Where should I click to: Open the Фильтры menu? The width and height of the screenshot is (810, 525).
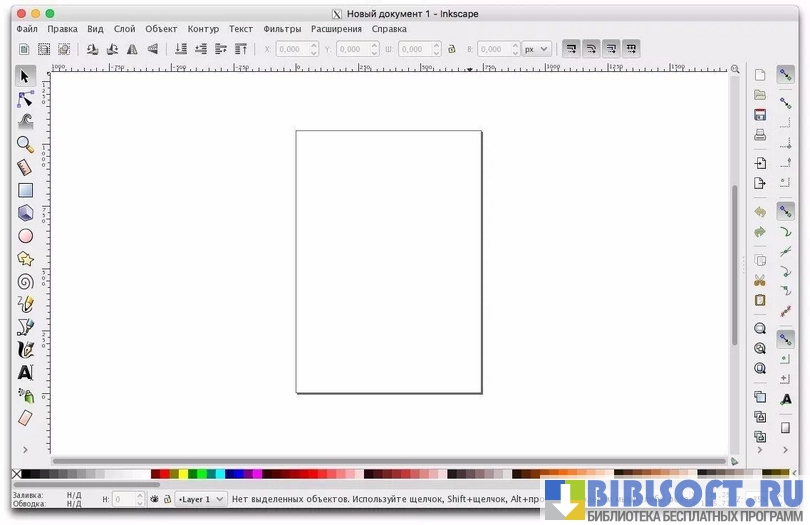click(x=282, y=29)
